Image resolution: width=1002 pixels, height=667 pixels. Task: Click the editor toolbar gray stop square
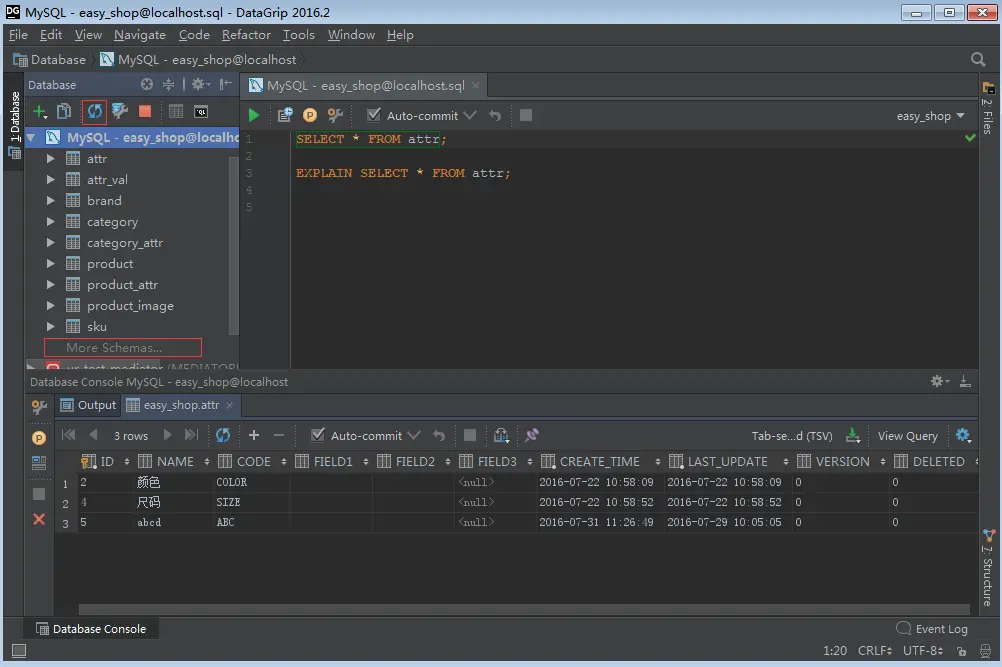[526, 115]
